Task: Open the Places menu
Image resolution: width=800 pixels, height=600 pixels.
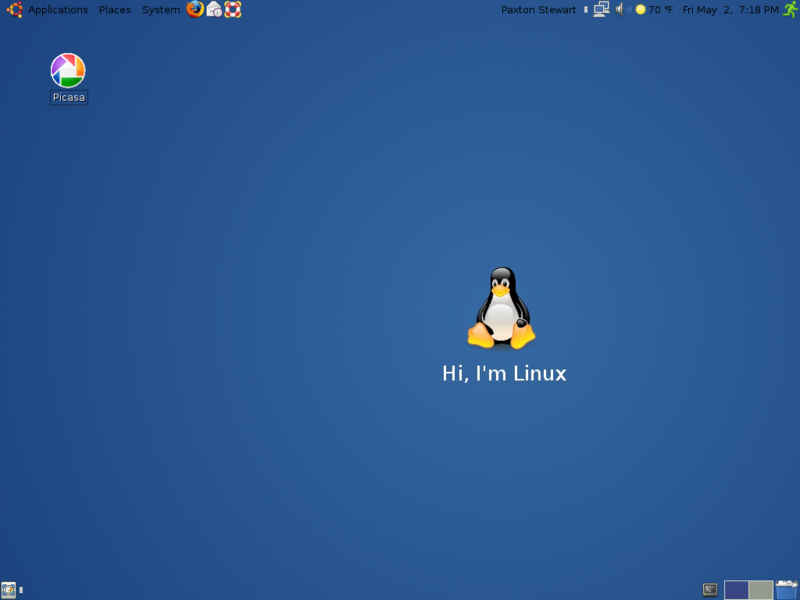Action: click(x=115, y=10)
